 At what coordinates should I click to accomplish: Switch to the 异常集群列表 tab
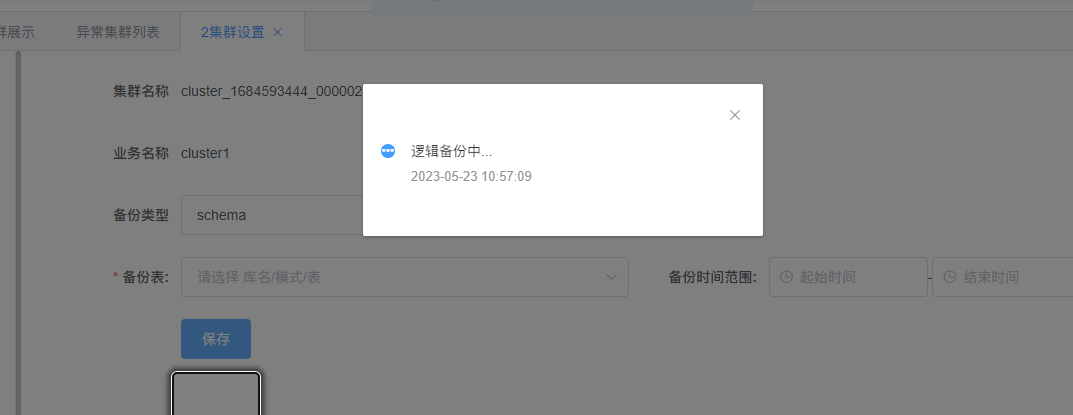tap(118, 32)
